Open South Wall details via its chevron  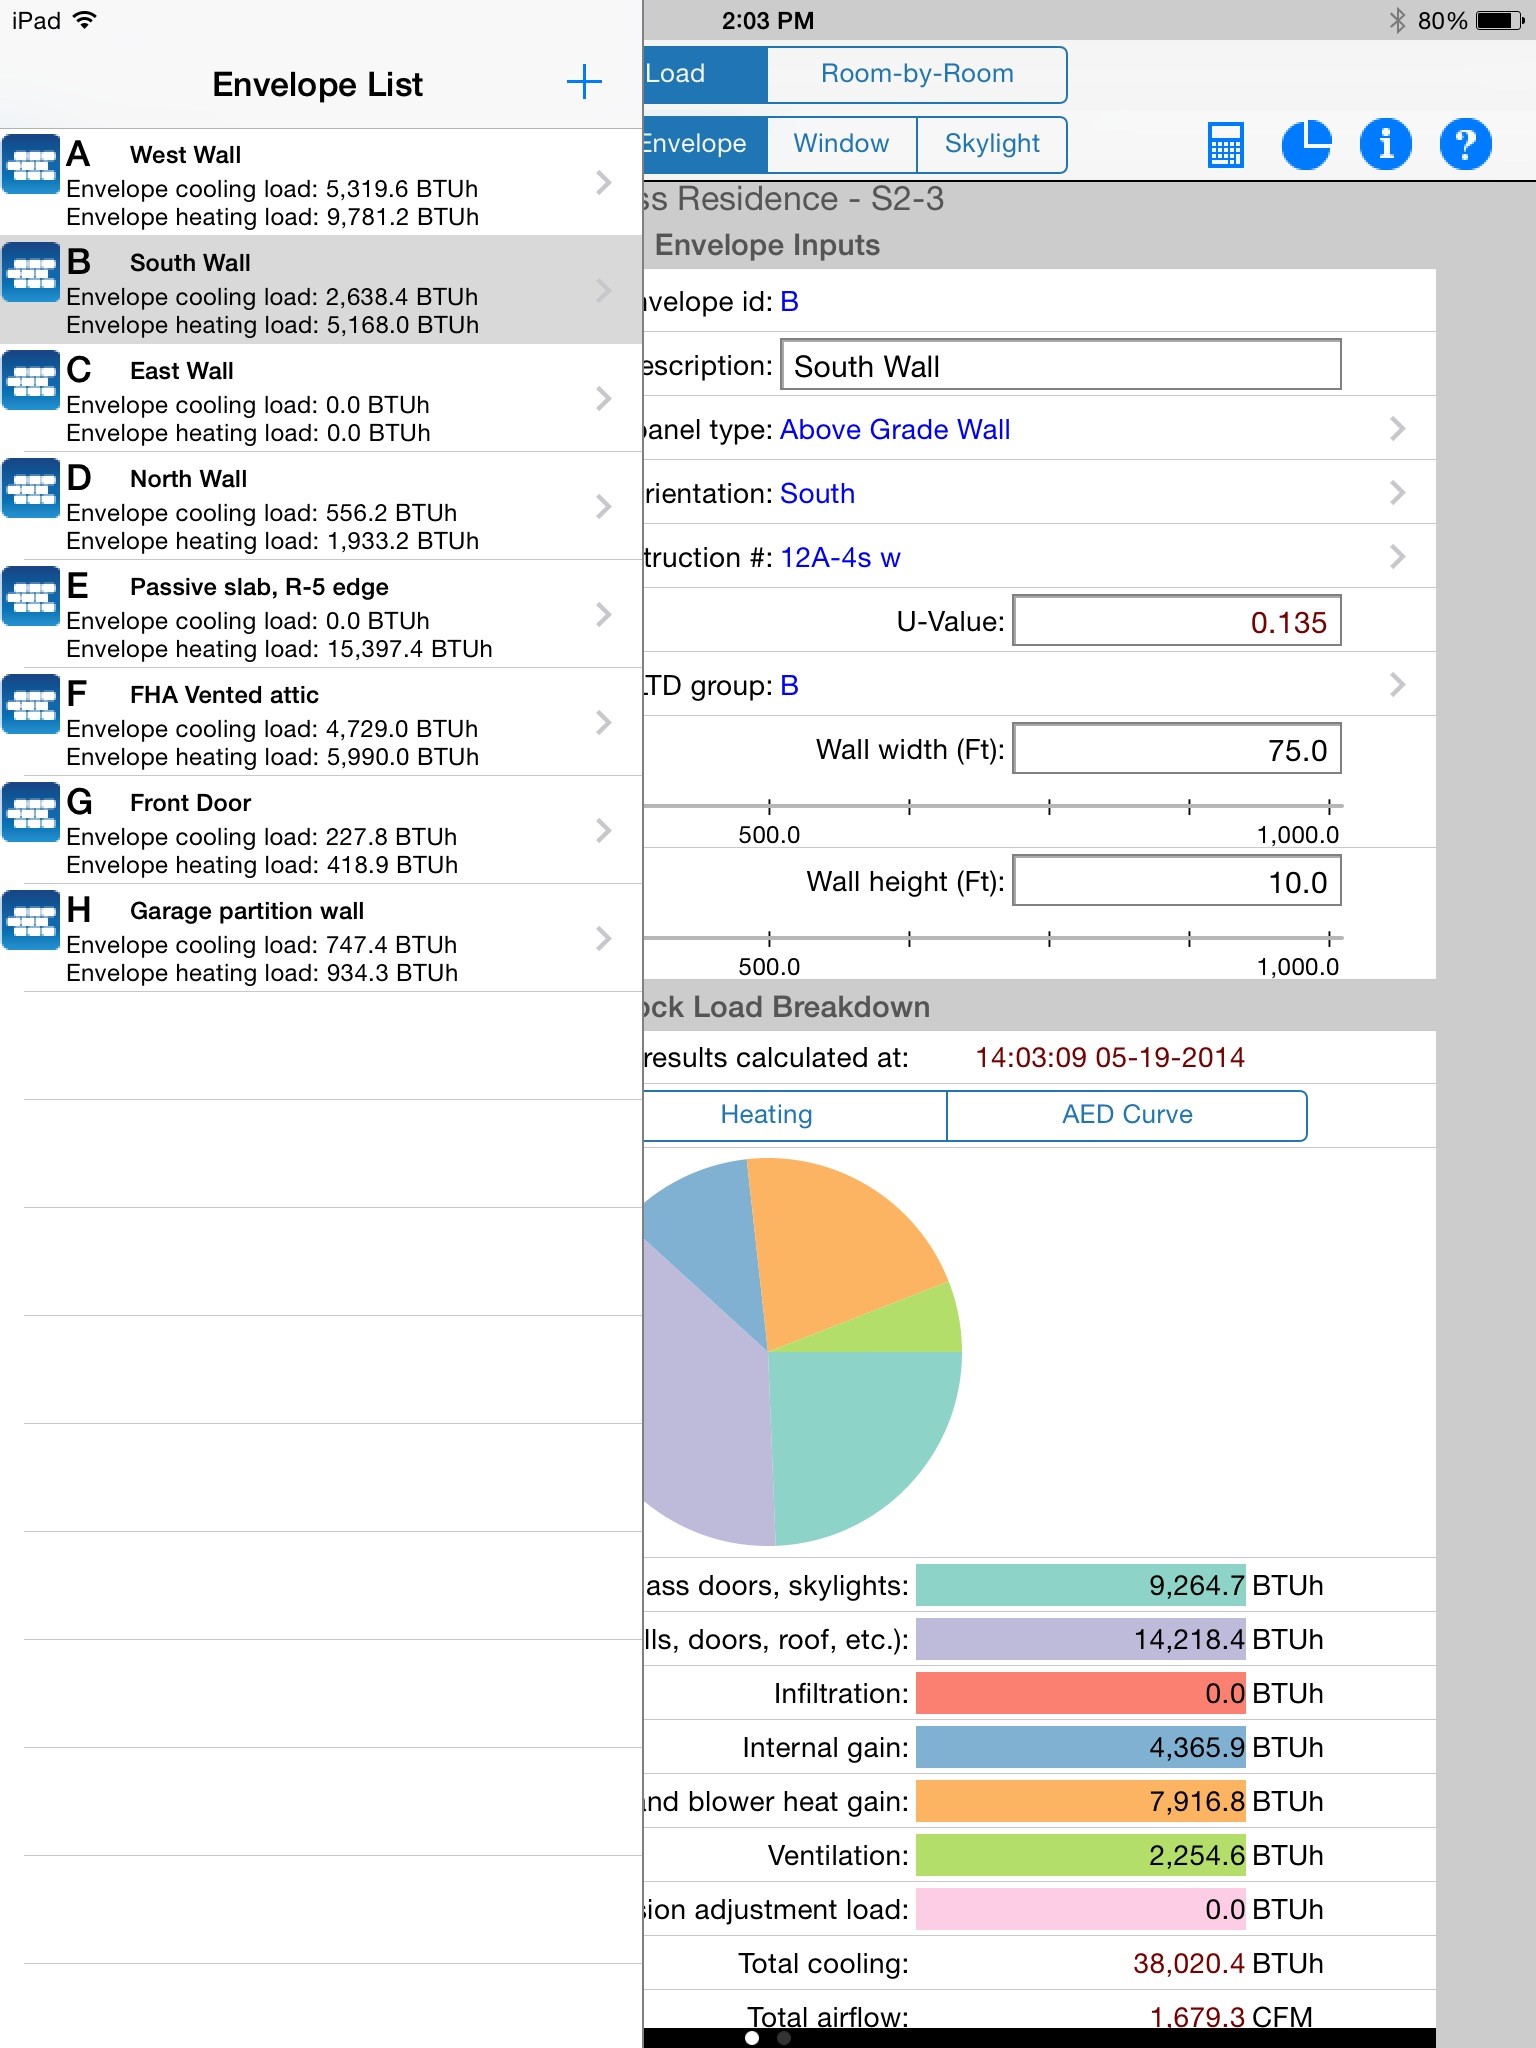[603, 290]
